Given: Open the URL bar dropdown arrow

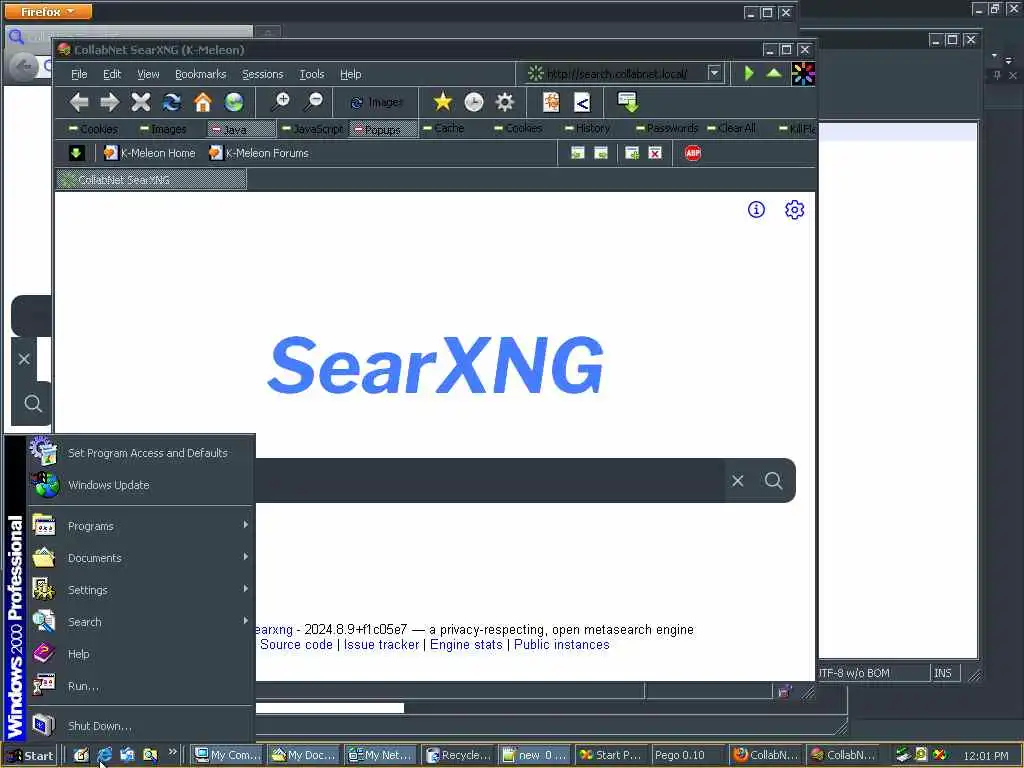Looking at the screenshot, I should [714, 73].
